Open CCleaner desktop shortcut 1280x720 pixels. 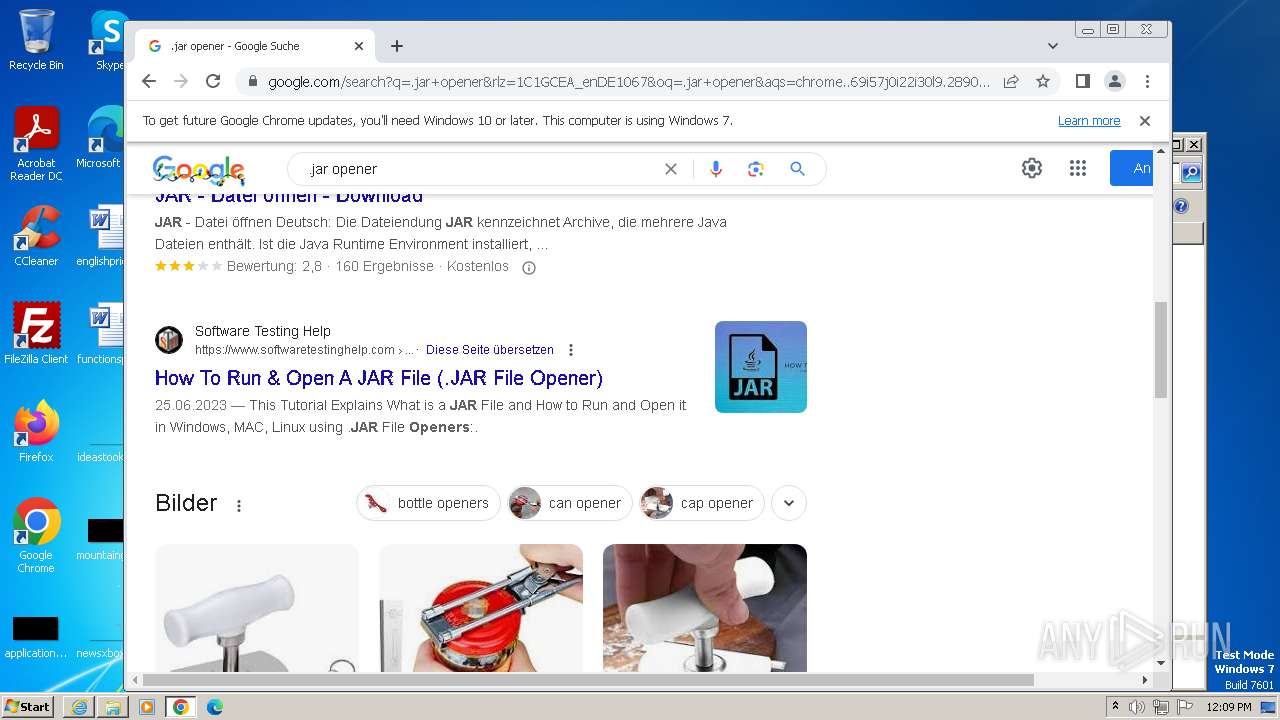[36, 236]
